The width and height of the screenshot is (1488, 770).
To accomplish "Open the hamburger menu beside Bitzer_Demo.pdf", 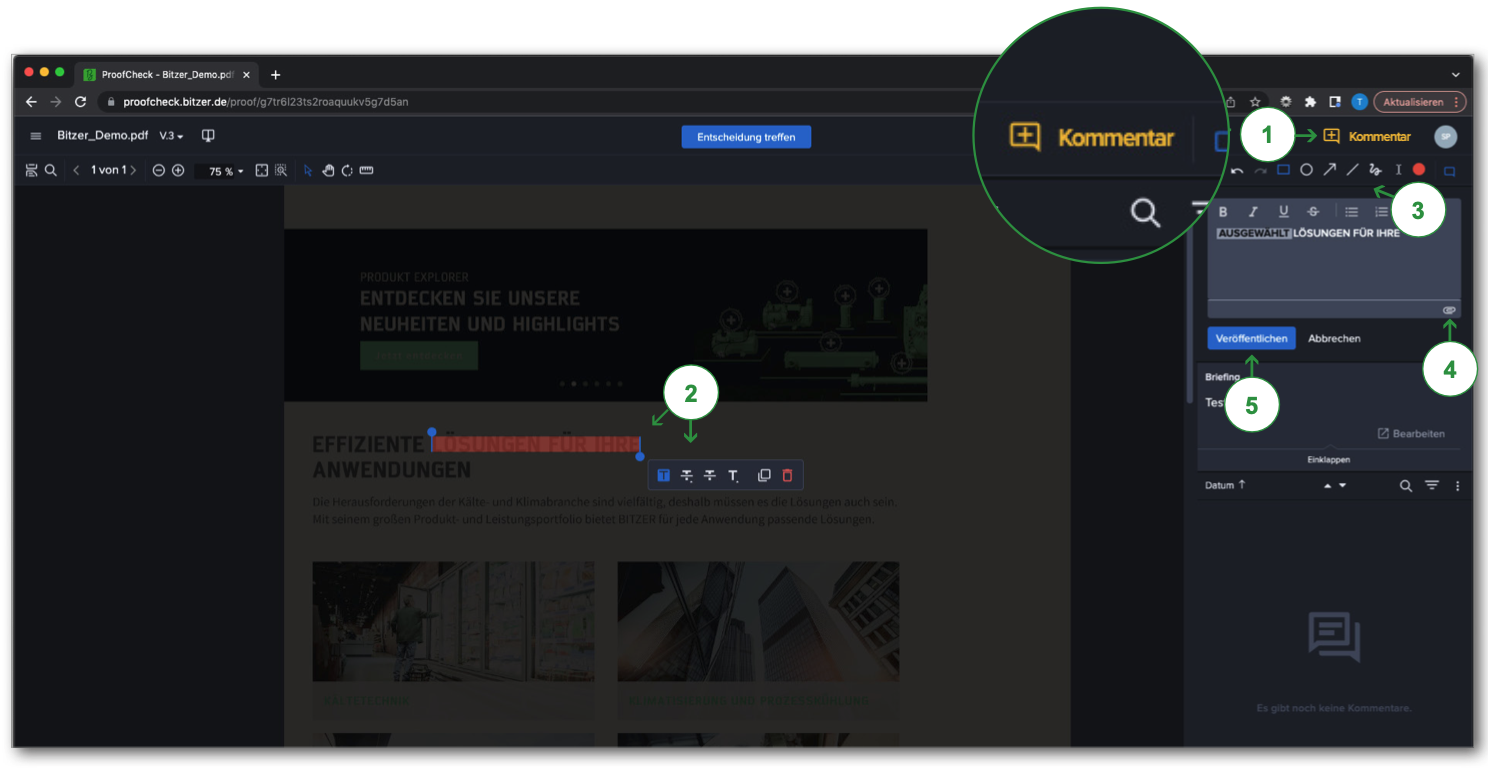I will [x=36, y=136].
